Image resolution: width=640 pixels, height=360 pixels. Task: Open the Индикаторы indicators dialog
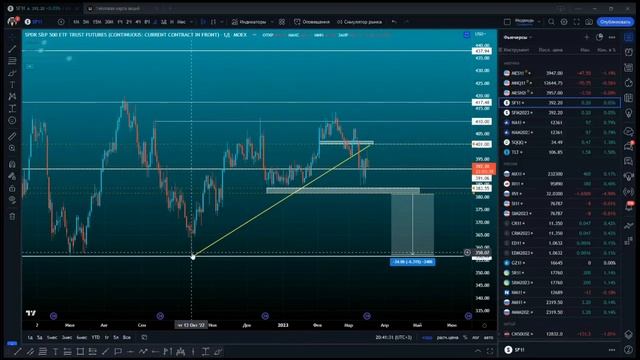coord(249,22)
